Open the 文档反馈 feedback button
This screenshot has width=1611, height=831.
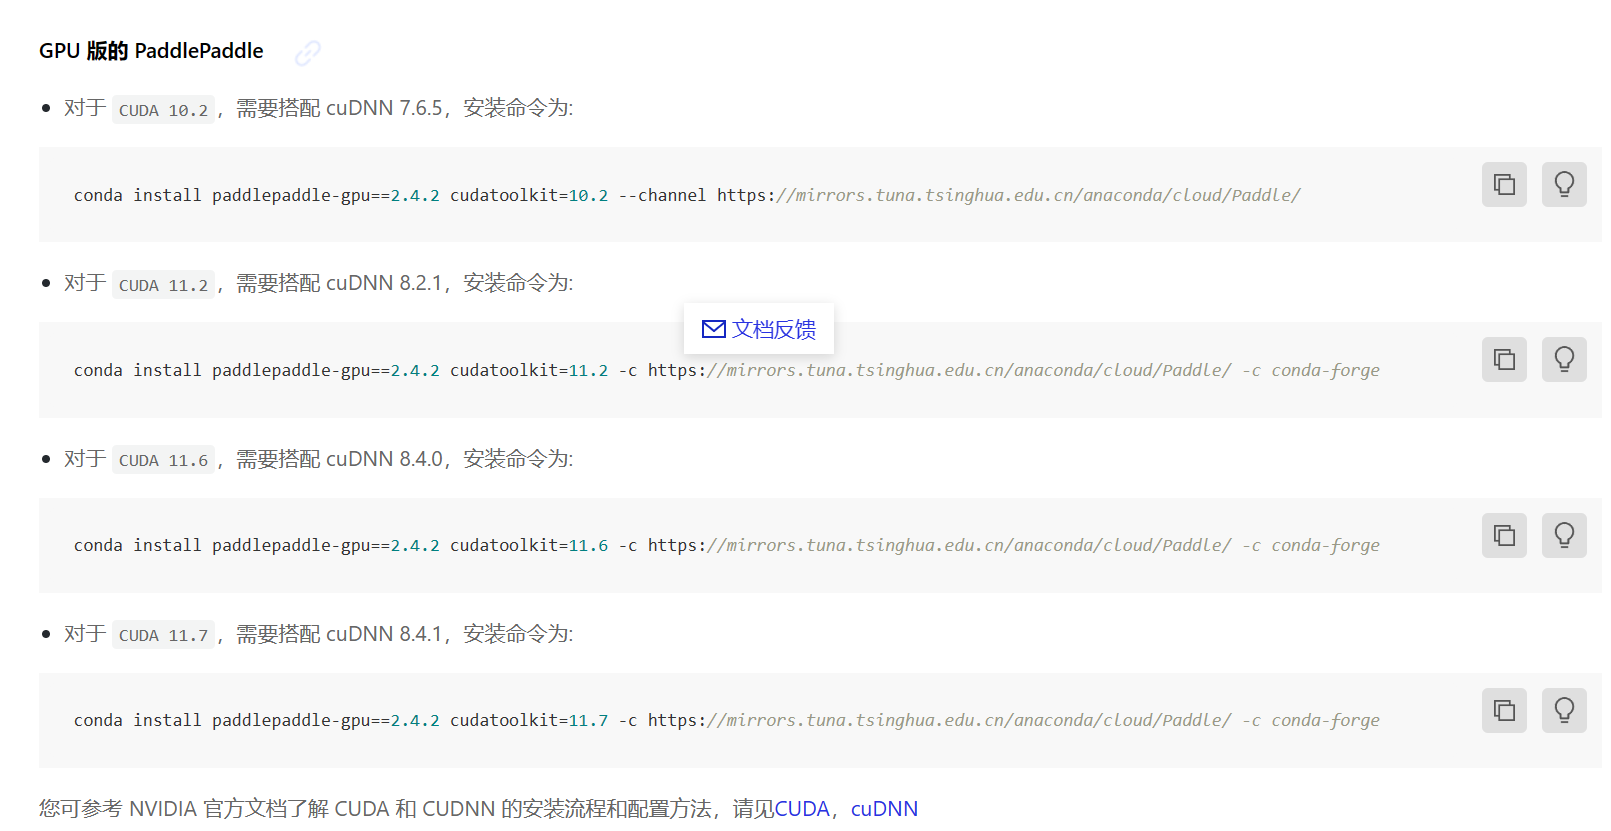(x=759, y=329)
